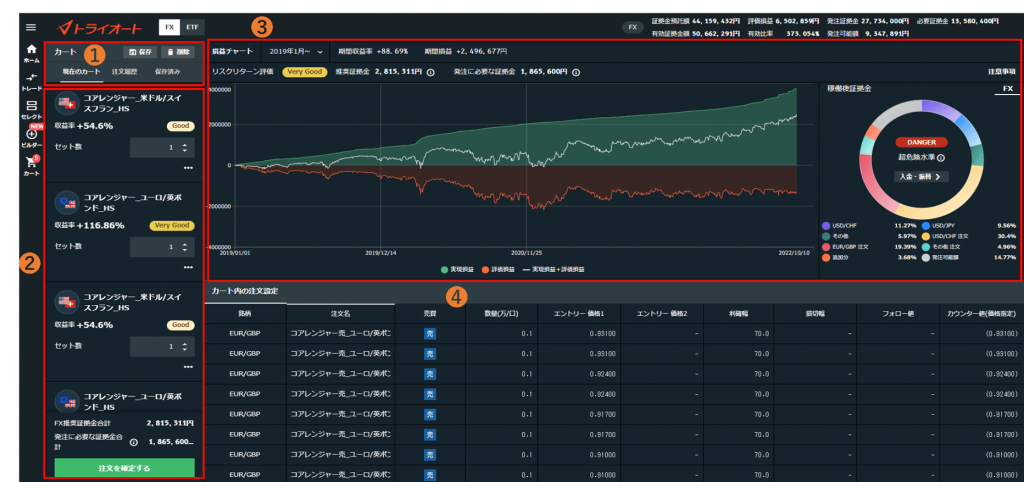
Task: Select the 注文履歴 tab
Action: (123, 71)
